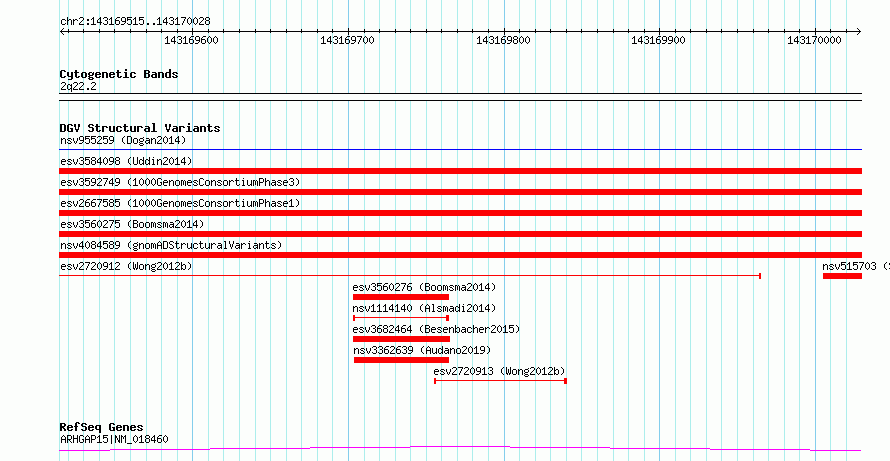Click the red bar under esv2667585
This screenshot has width=890, height=461.
[460, 213]
